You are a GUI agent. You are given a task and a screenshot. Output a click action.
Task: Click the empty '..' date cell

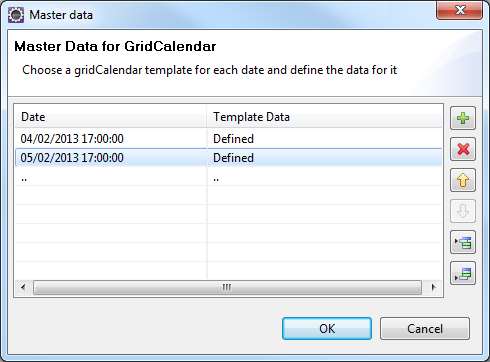[111, 177]
